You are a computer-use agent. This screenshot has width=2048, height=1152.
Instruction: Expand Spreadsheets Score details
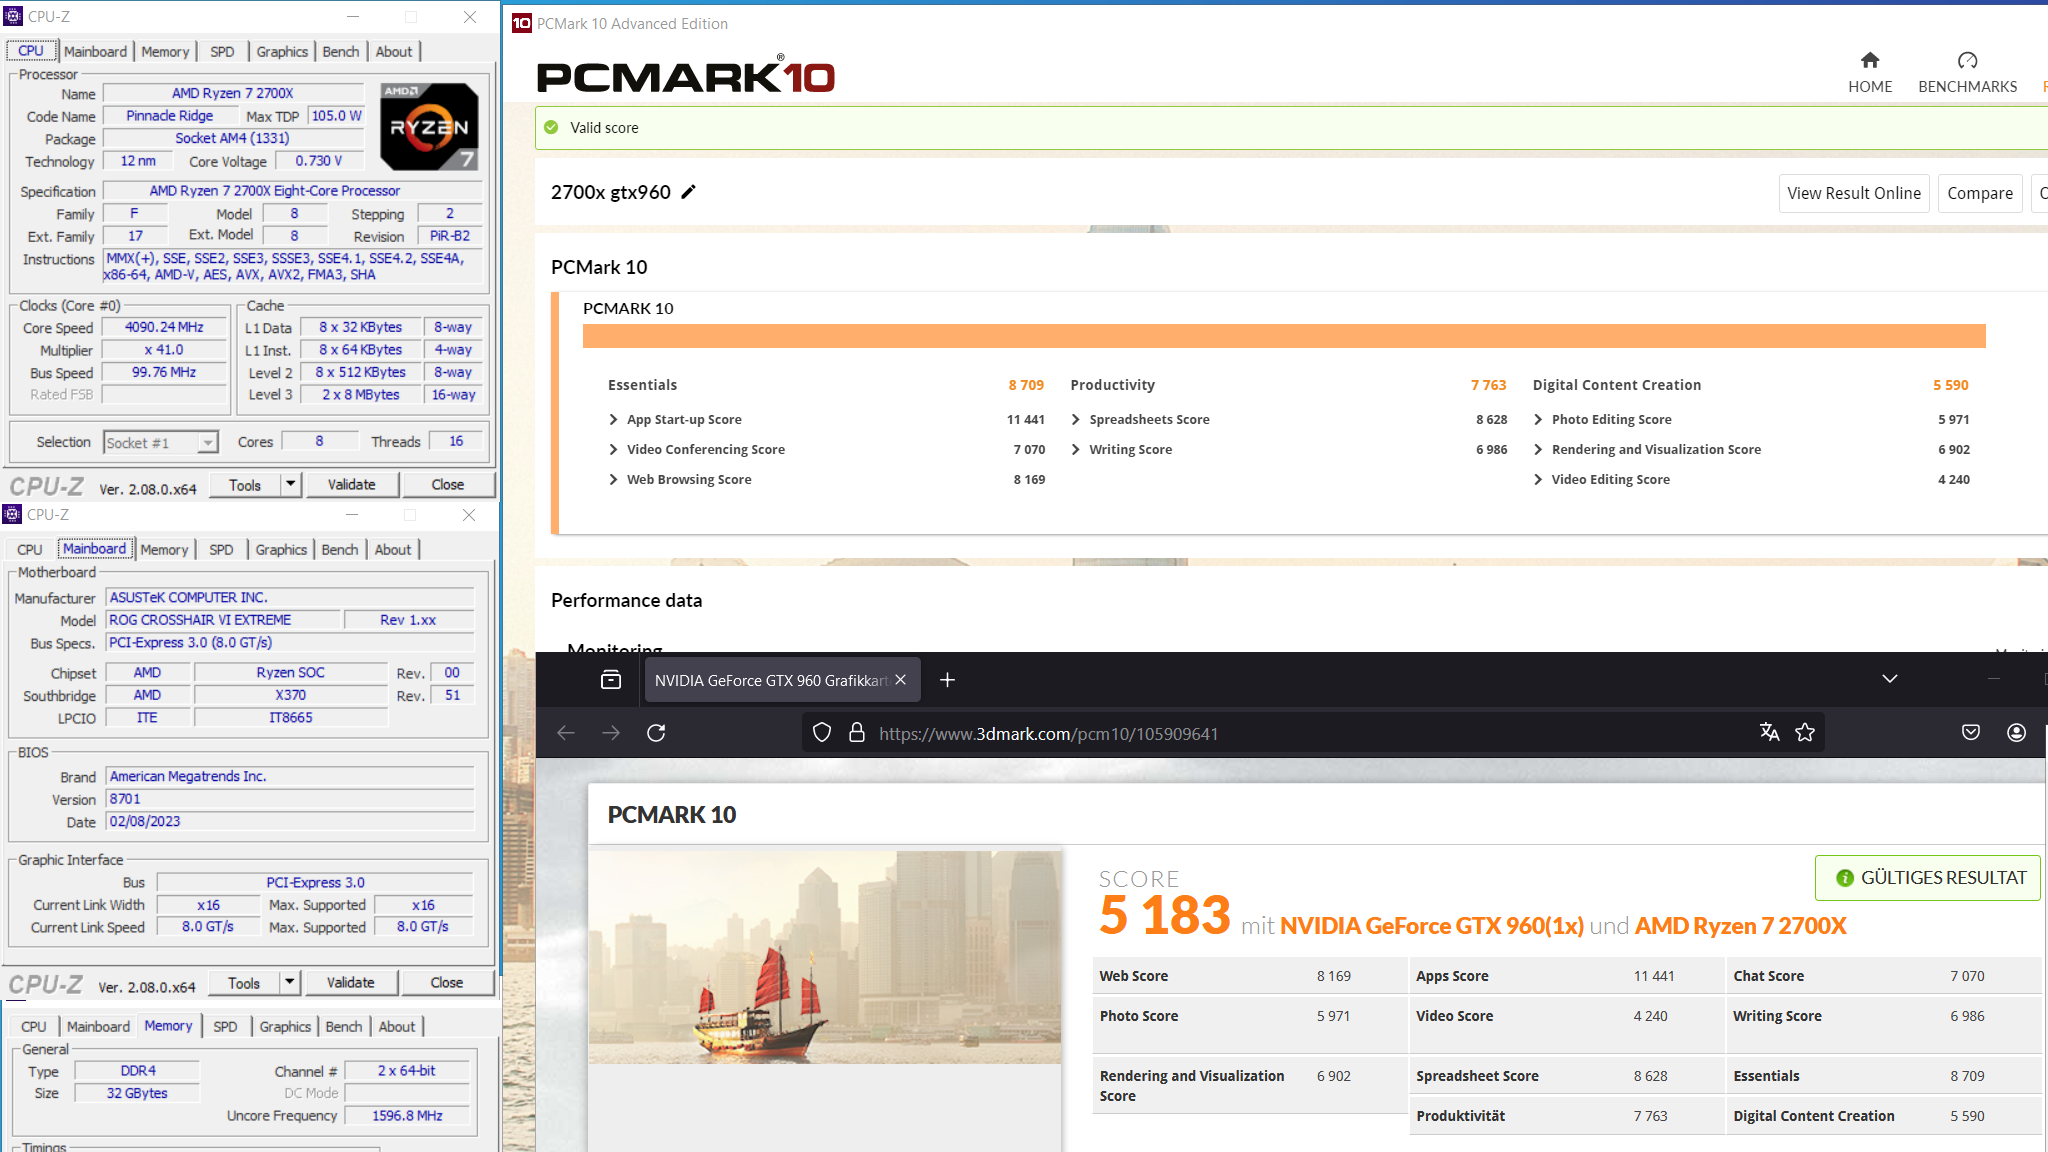tap(1076, 420)
